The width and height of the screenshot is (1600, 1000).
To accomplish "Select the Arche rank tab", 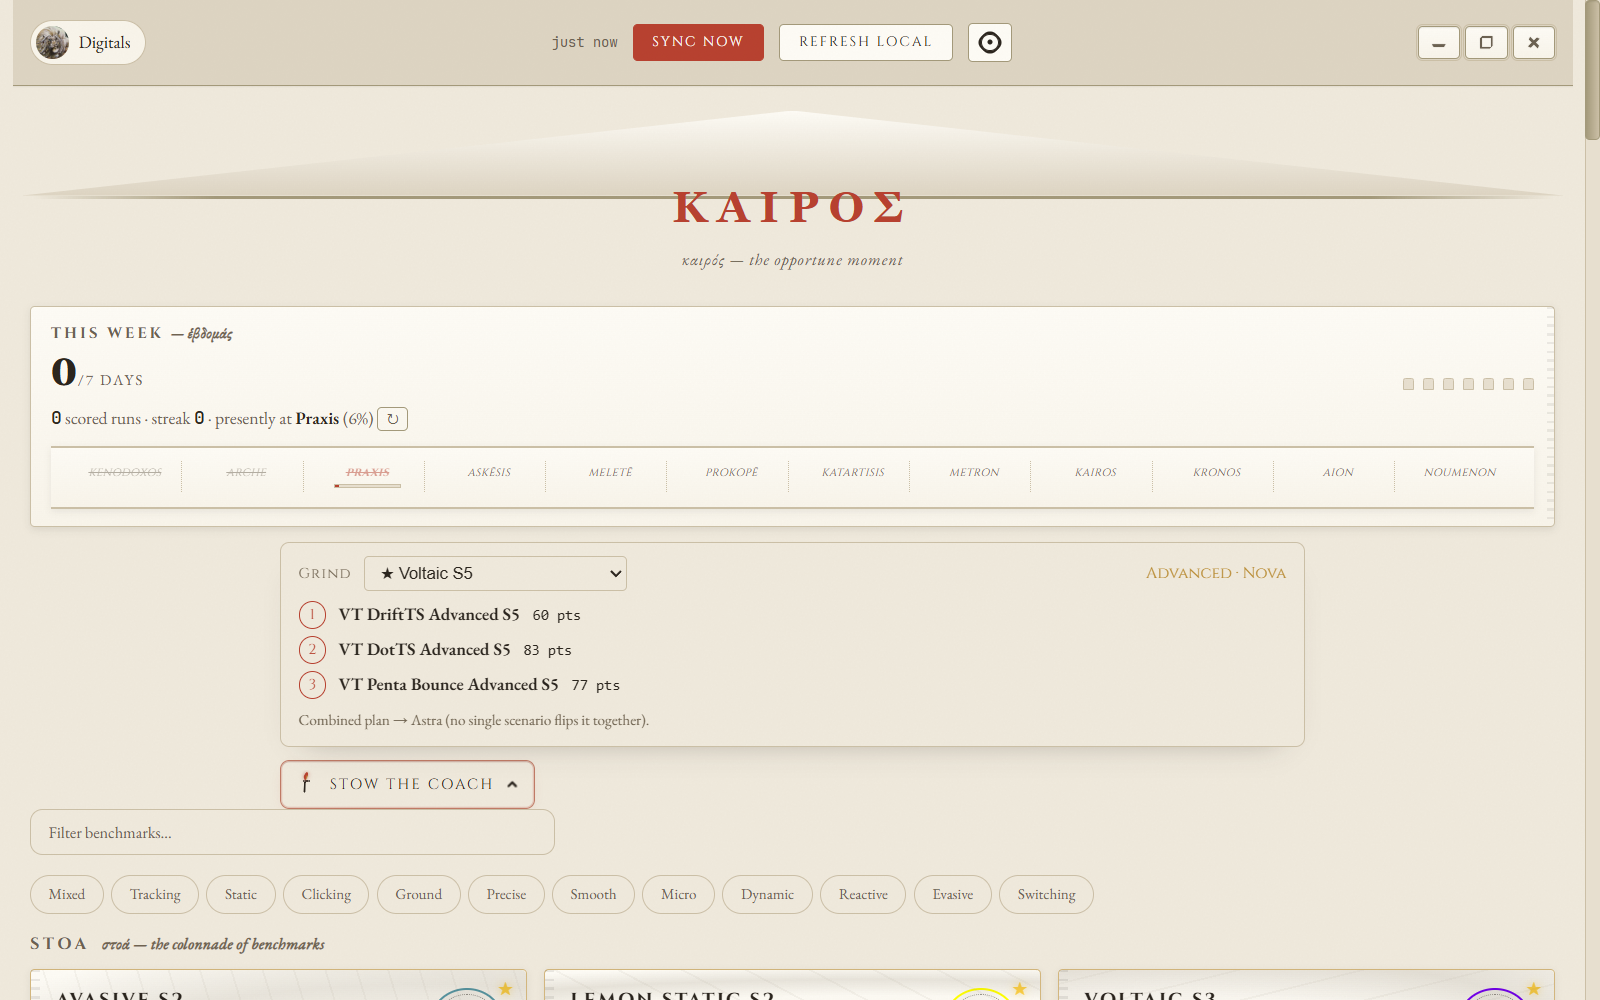I will [246, 472].
